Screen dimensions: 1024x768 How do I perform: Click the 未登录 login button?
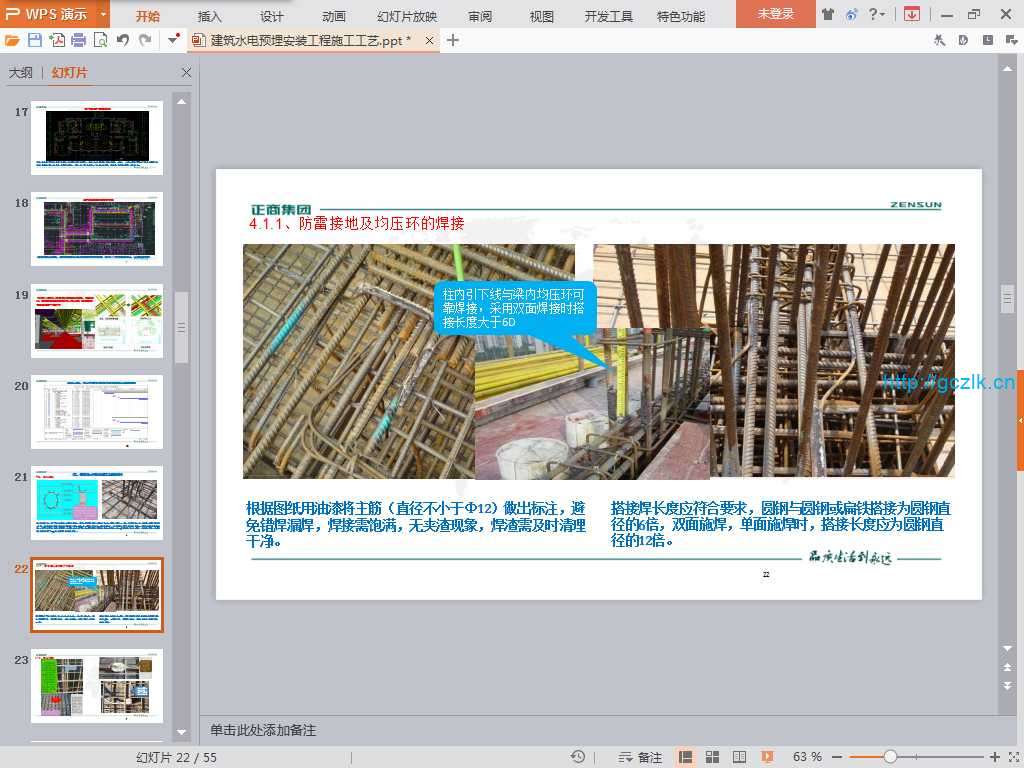pyautogui.click(x=775, y=14)
